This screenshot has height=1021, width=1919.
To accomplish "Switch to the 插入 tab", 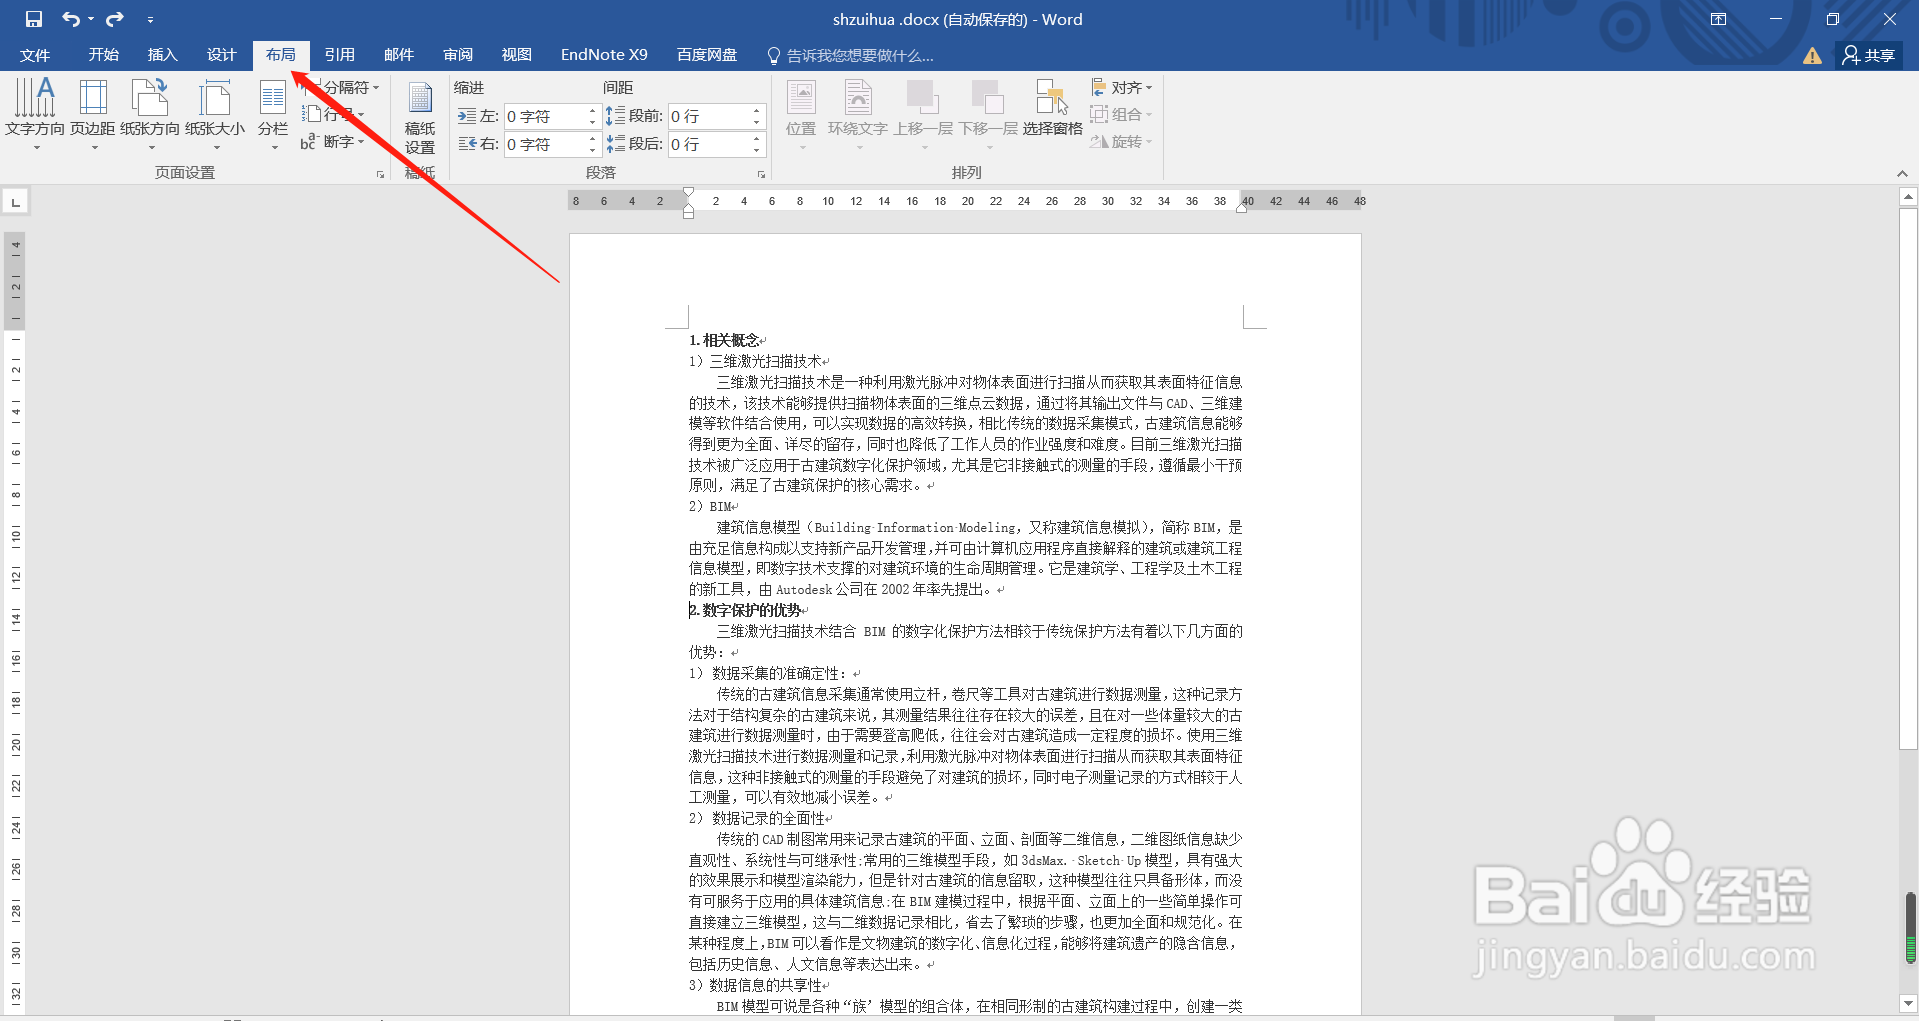I will (162, 55).
